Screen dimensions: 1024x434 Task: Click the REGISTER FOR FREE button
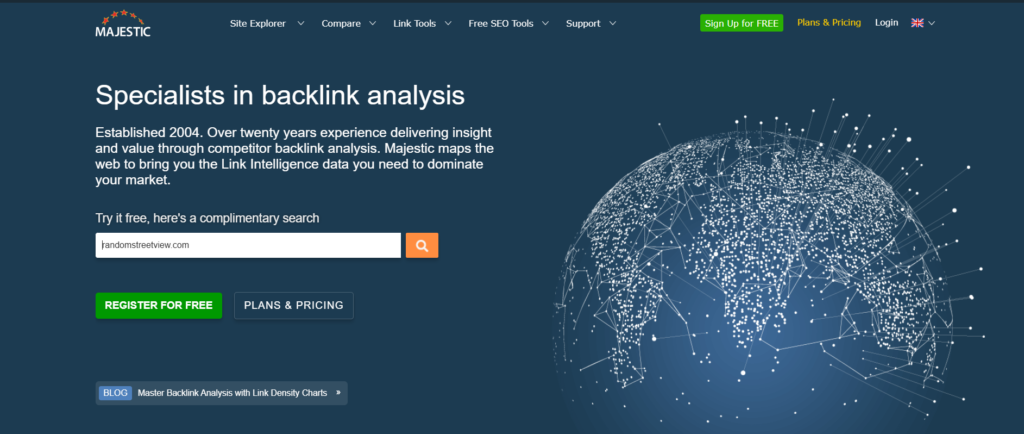click(159, 305)
